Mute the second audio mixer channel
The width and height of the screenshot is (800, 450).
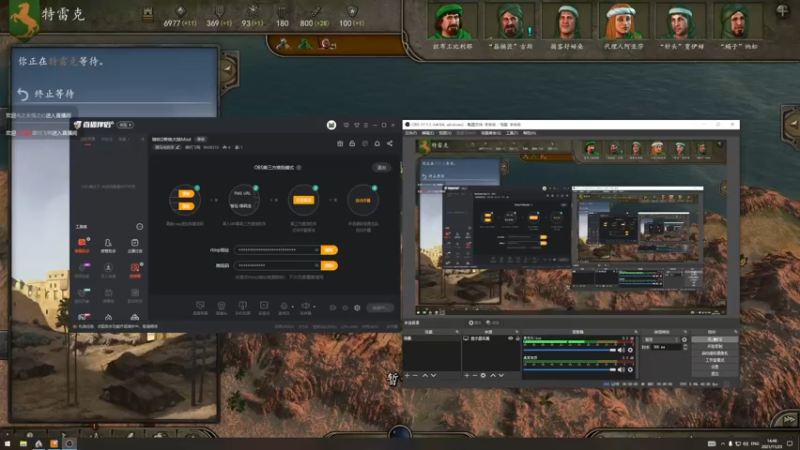click(x=621, y=369)
